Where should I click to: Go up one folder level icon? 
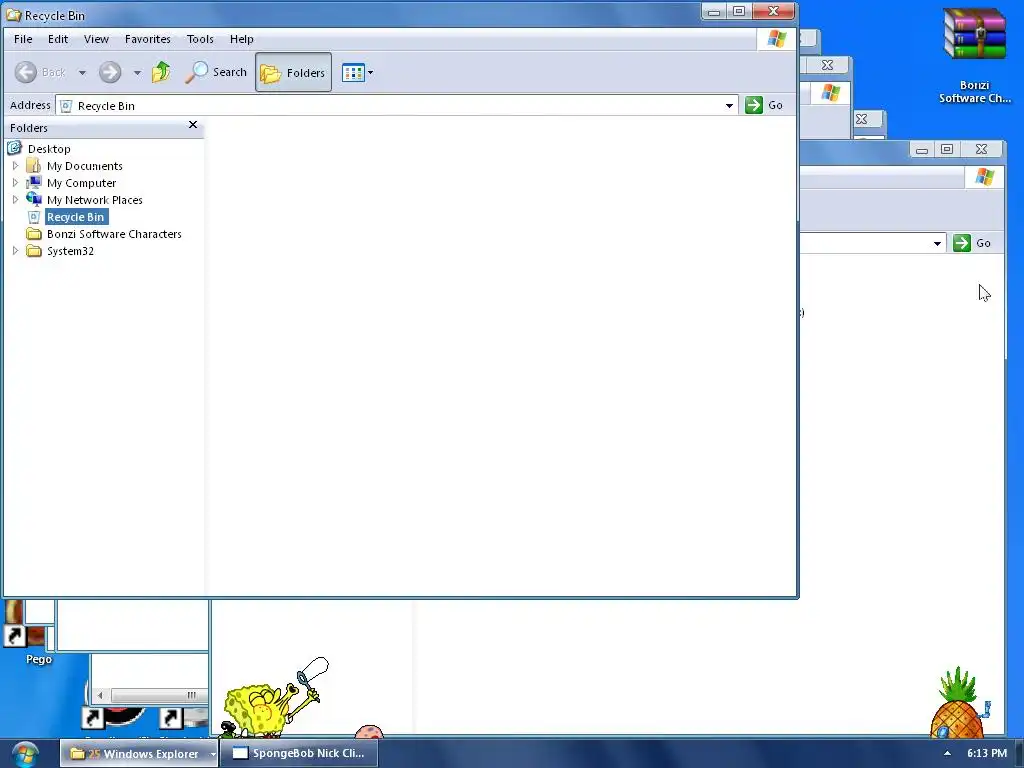pos(161,72)
